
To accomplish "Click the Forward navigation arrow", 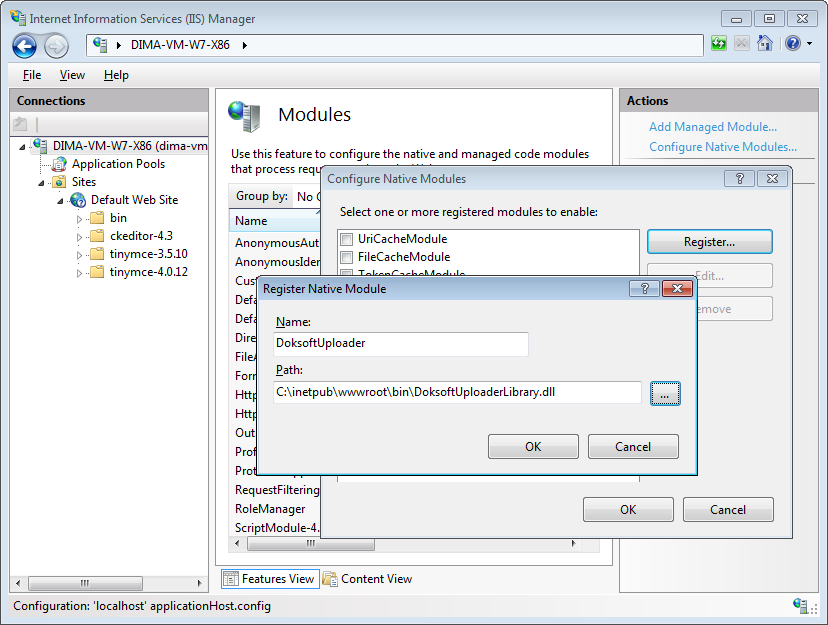I will 56,45.
